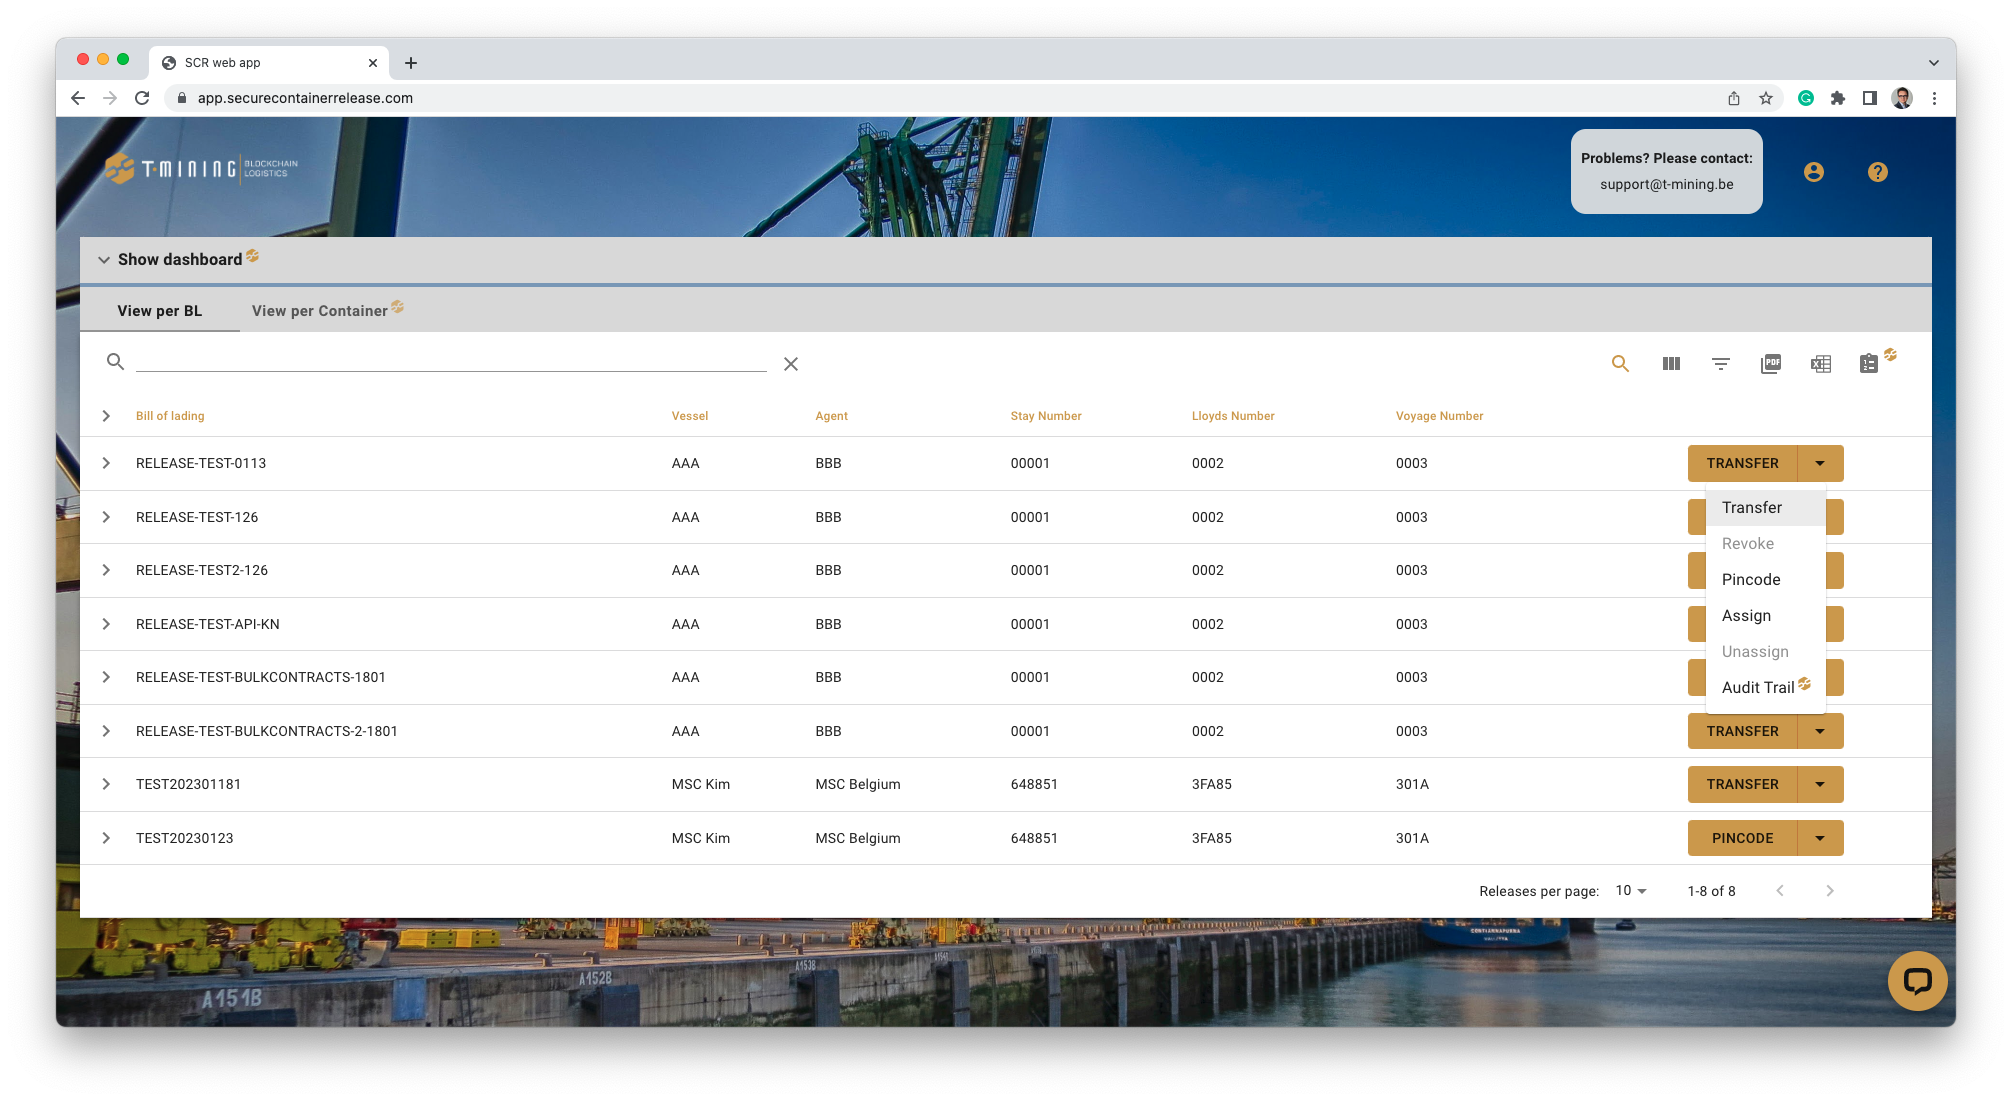
Task: Open dropdown arrow beside PINCODE button
Action: coord(1820,838)
